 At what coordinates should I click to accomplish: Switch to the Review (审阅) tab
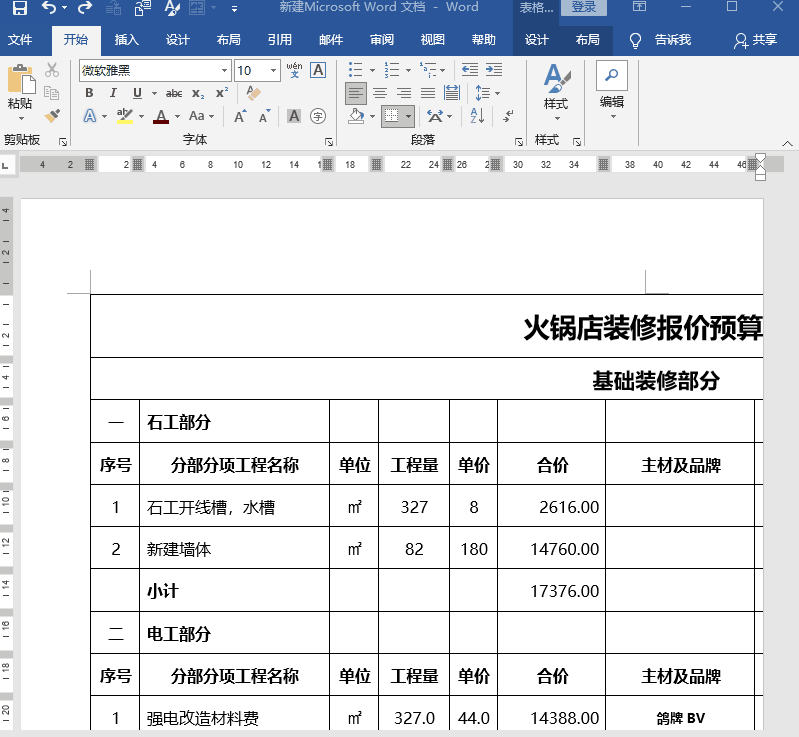click(382, 40)
